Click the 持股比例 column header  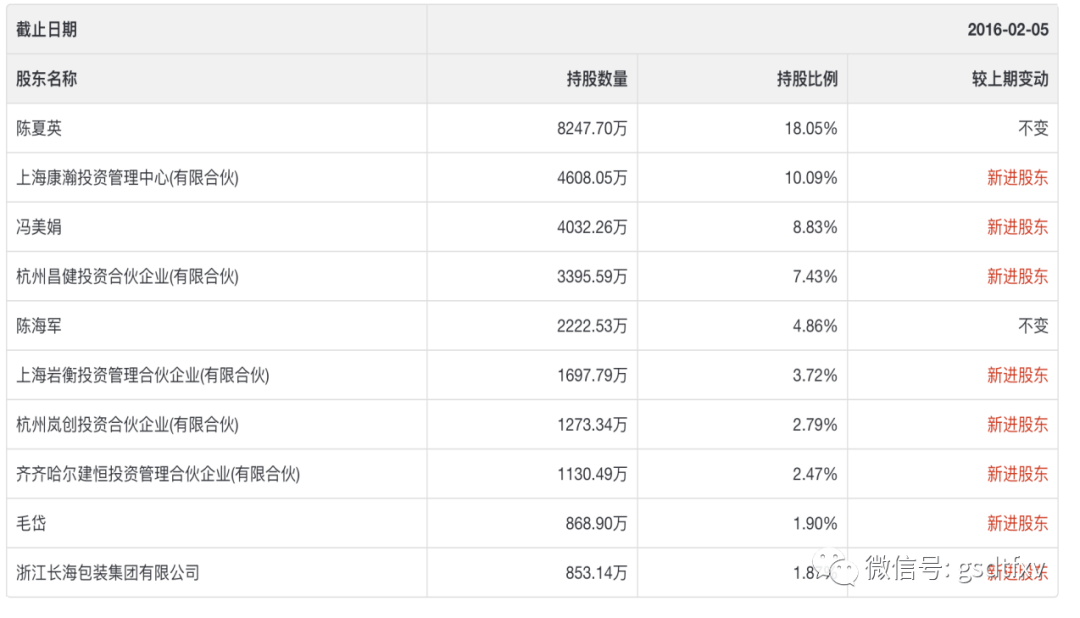pyautogui.click(x=807, y=79)
